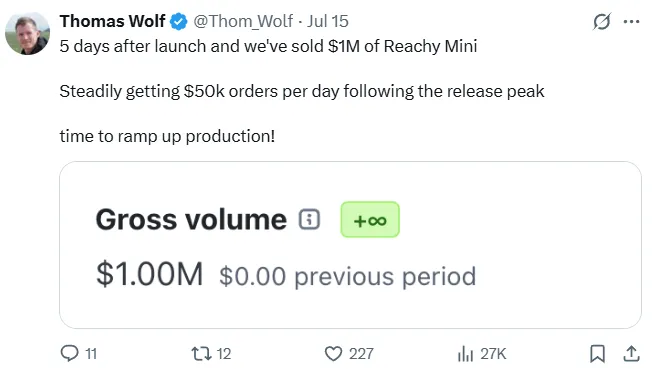Click the 27K views count
Image resolution: width=655 pixels, height=369 pixels.
tap(493, 354)
